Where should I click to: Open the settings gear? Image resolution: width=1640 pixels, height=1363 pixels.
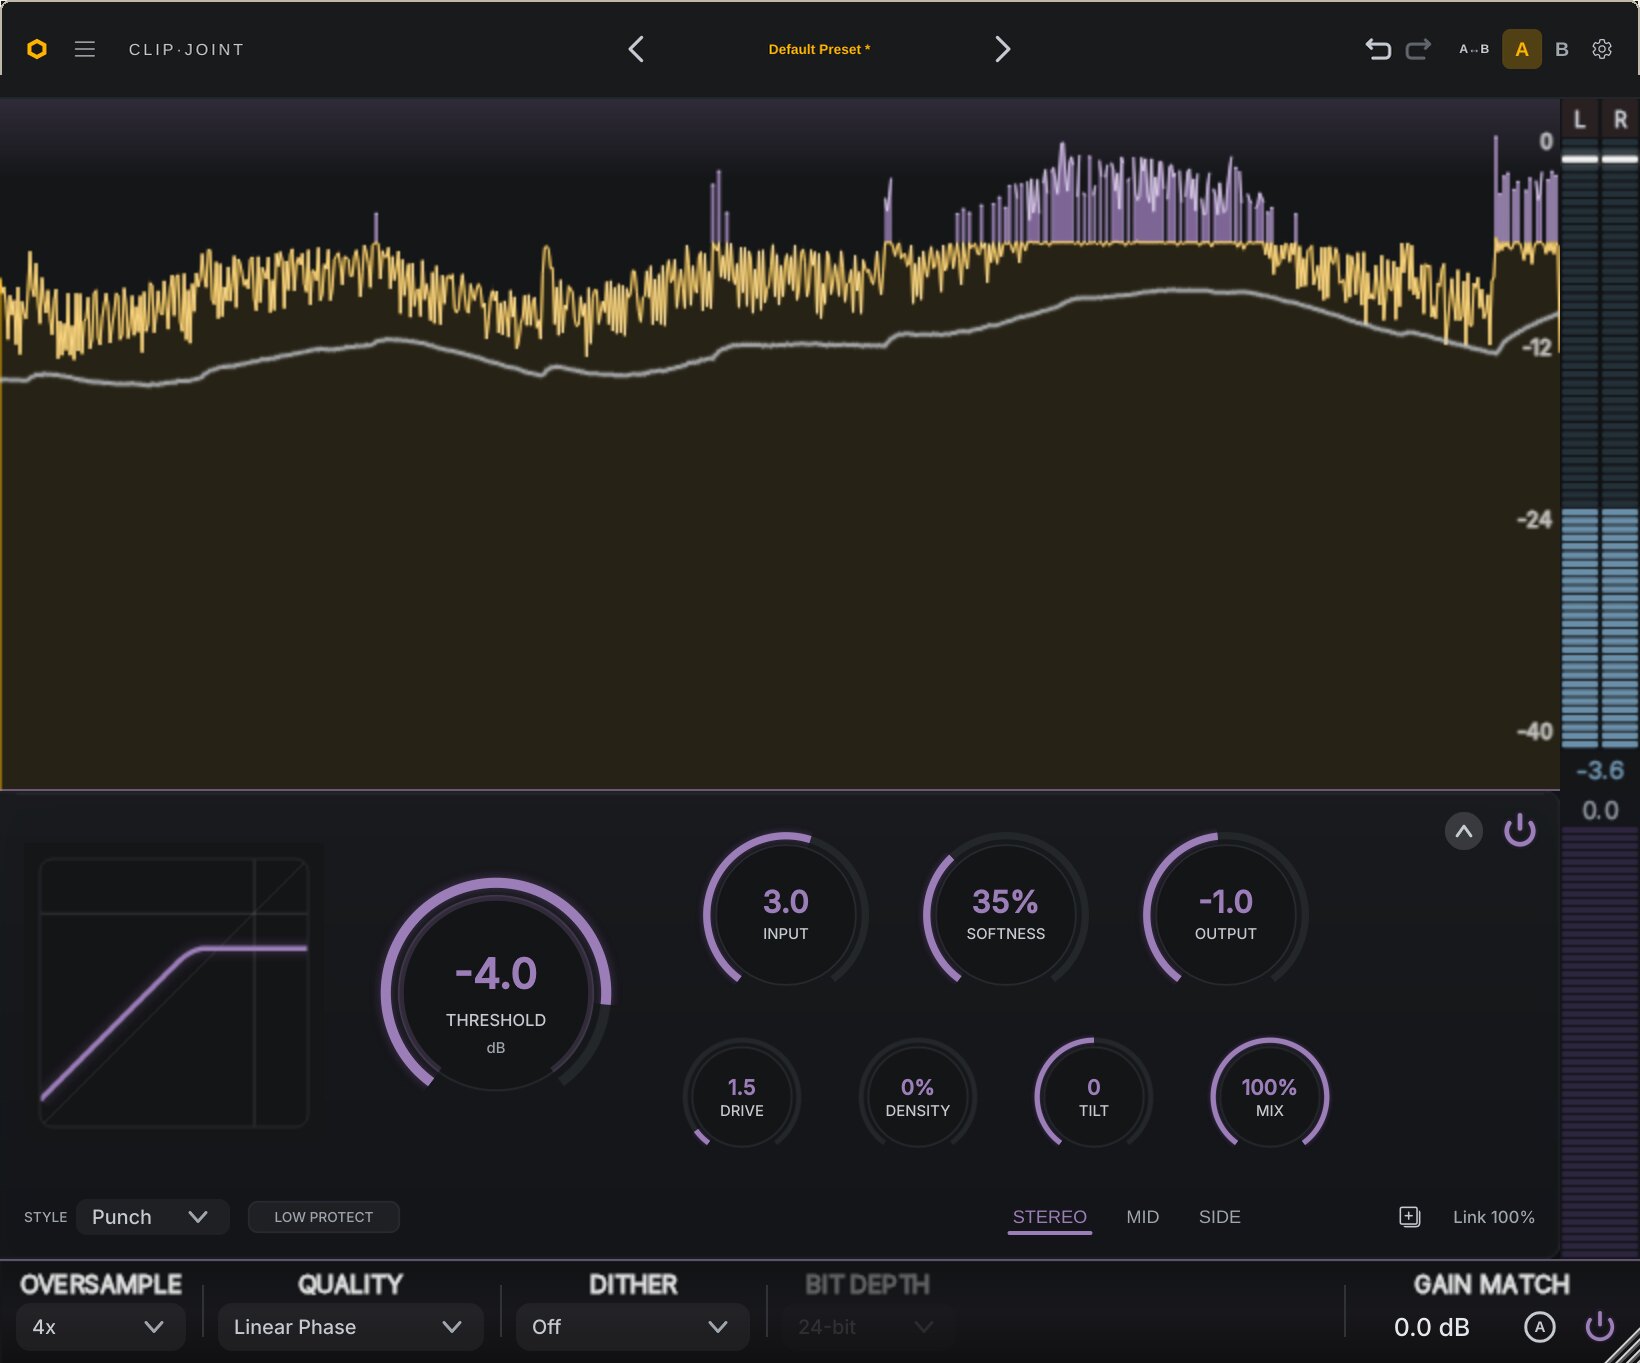tap(1602, 49)
